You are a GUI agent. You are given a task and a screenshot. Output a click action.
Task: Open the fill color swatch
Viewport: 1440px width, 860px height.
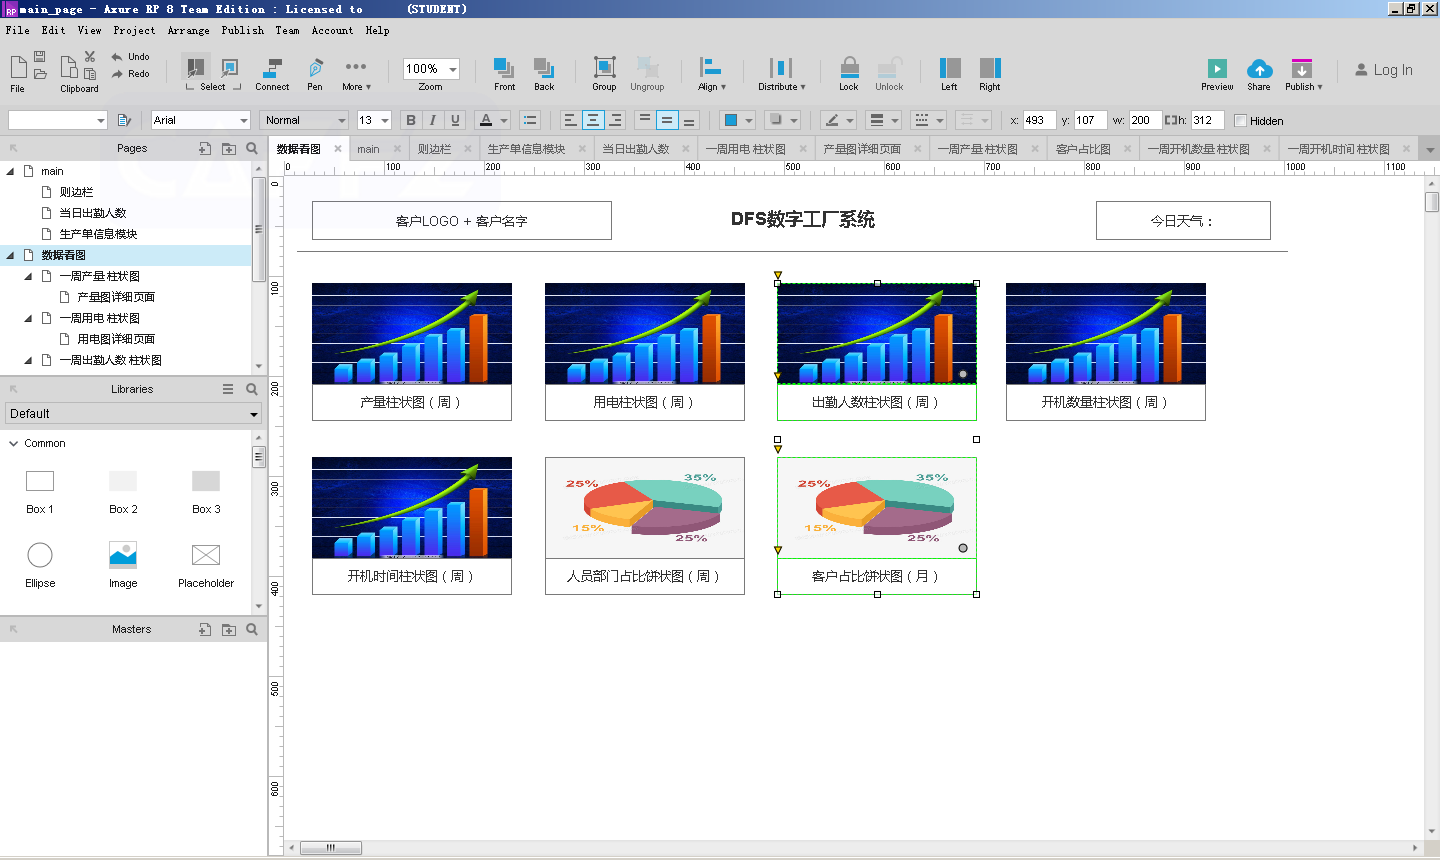(x=731, y=120)
